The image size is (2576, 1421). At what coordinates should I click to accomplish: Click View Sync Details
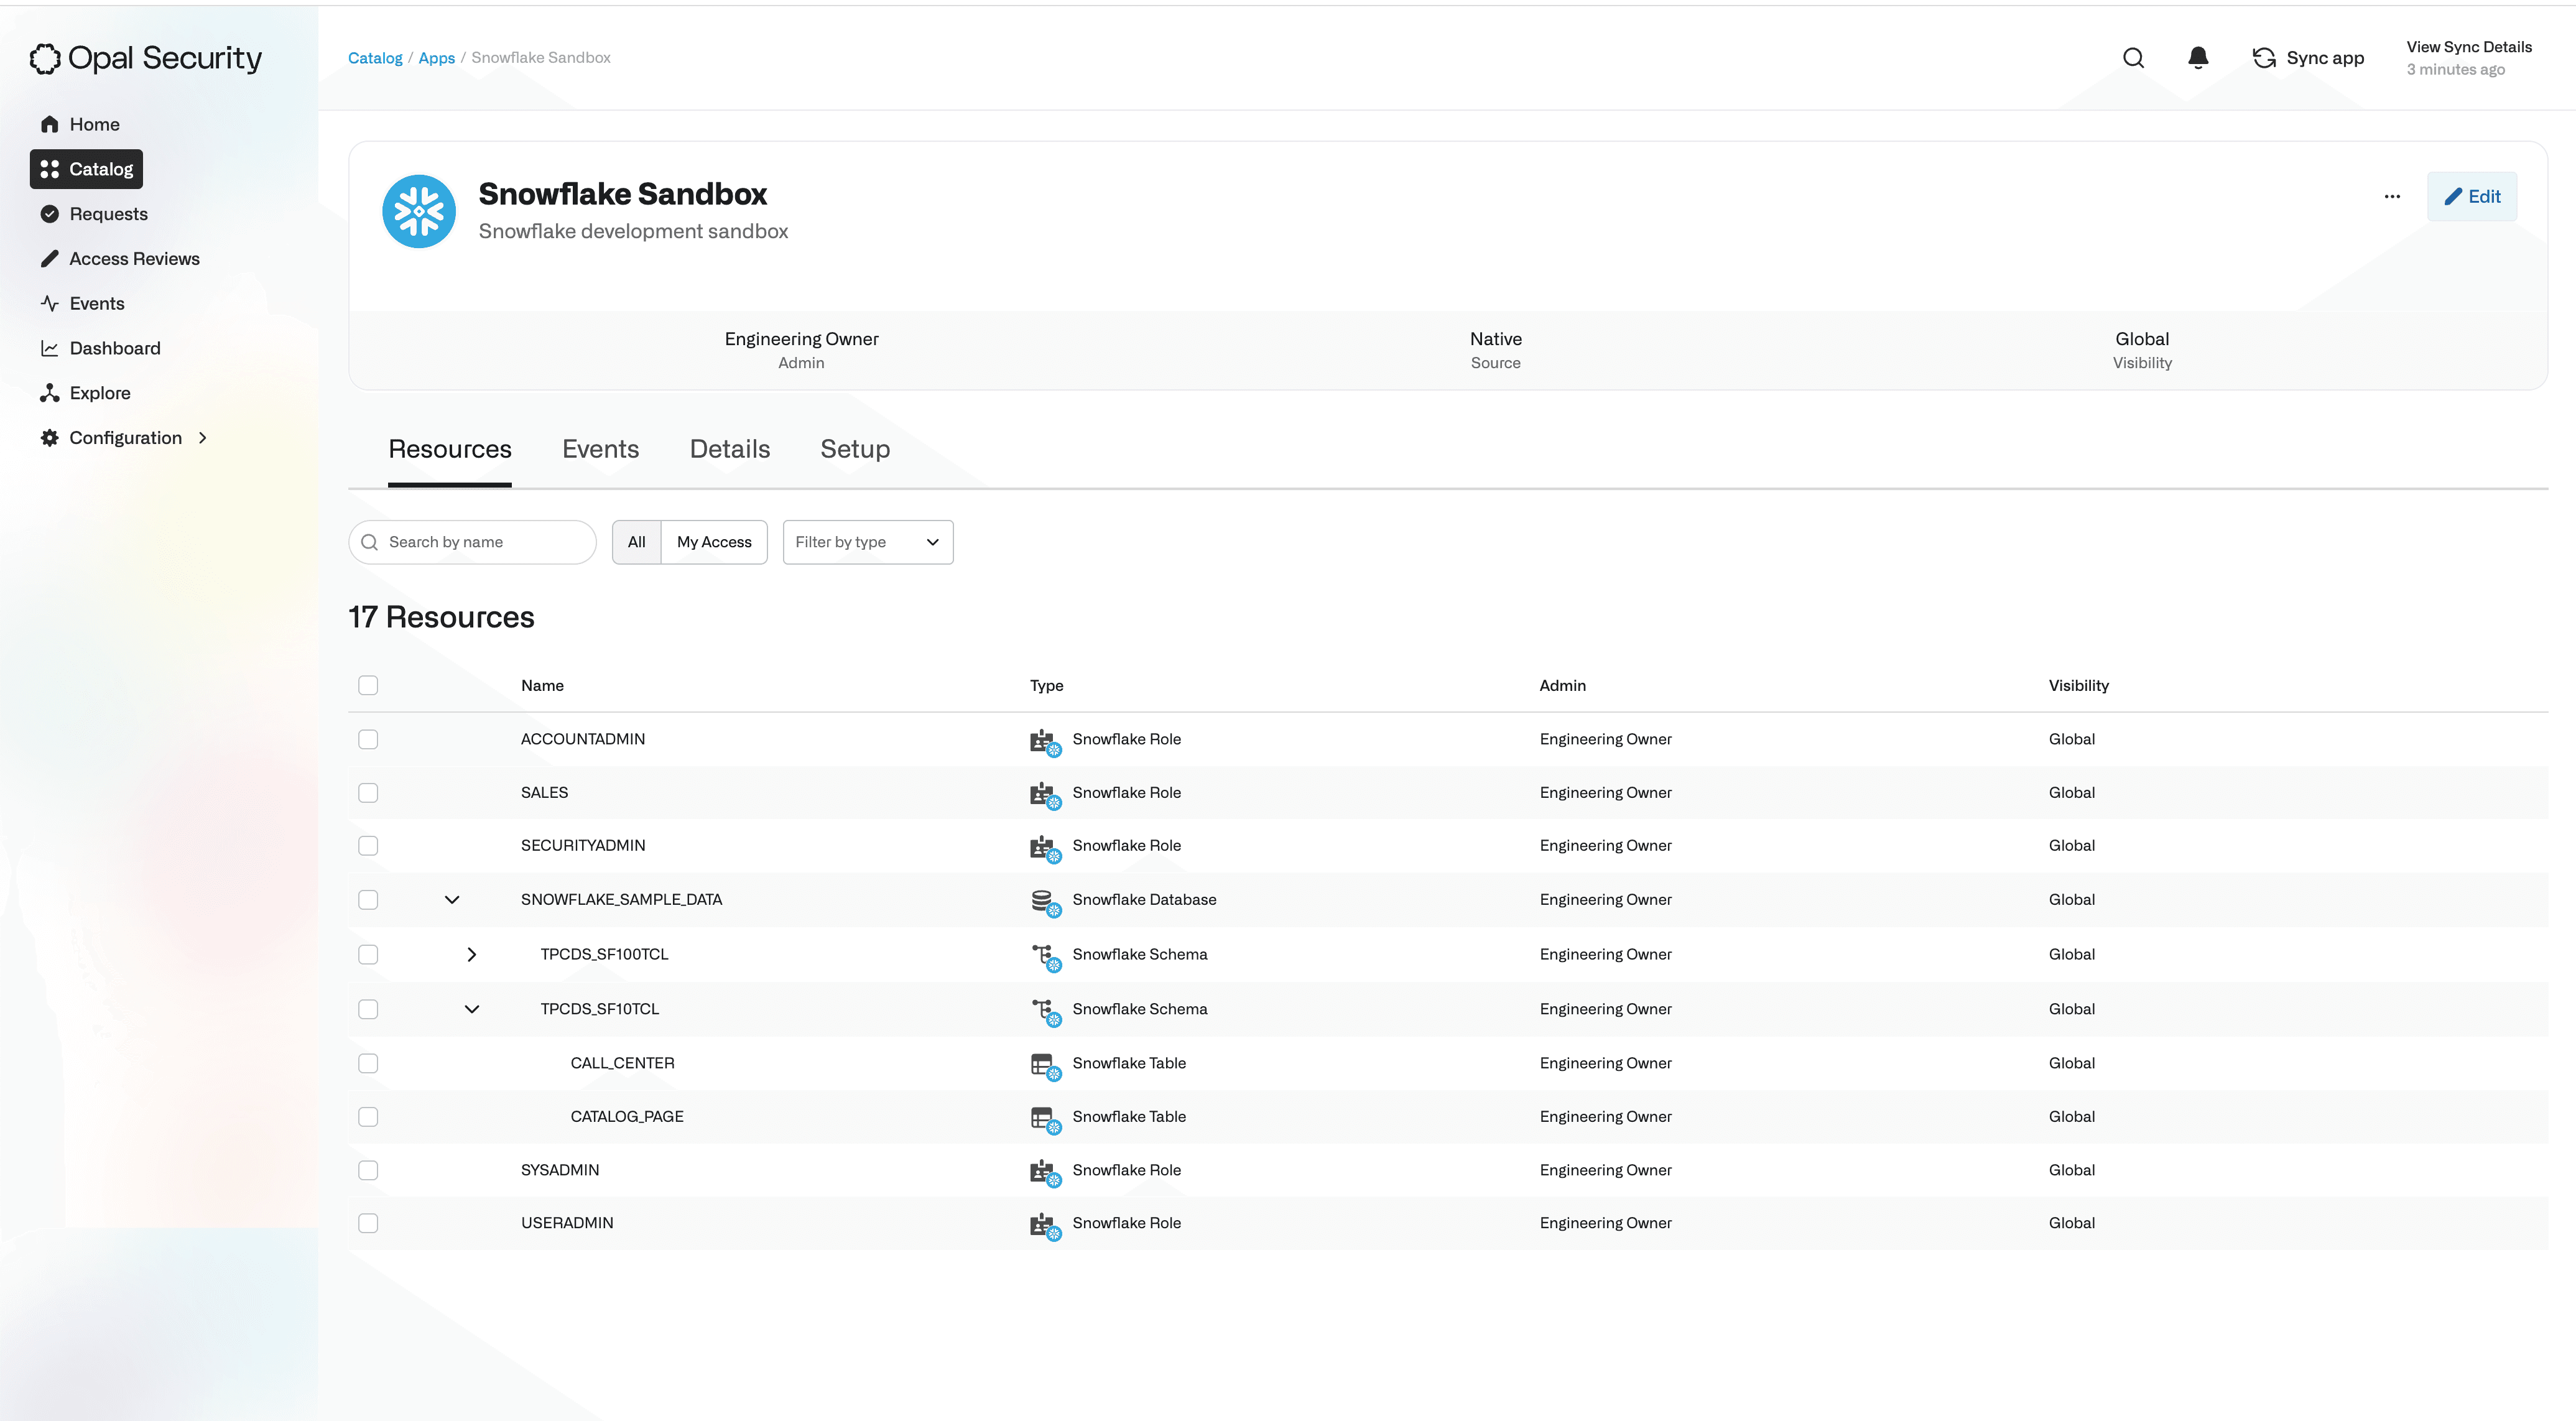[x=2469, y=47]
